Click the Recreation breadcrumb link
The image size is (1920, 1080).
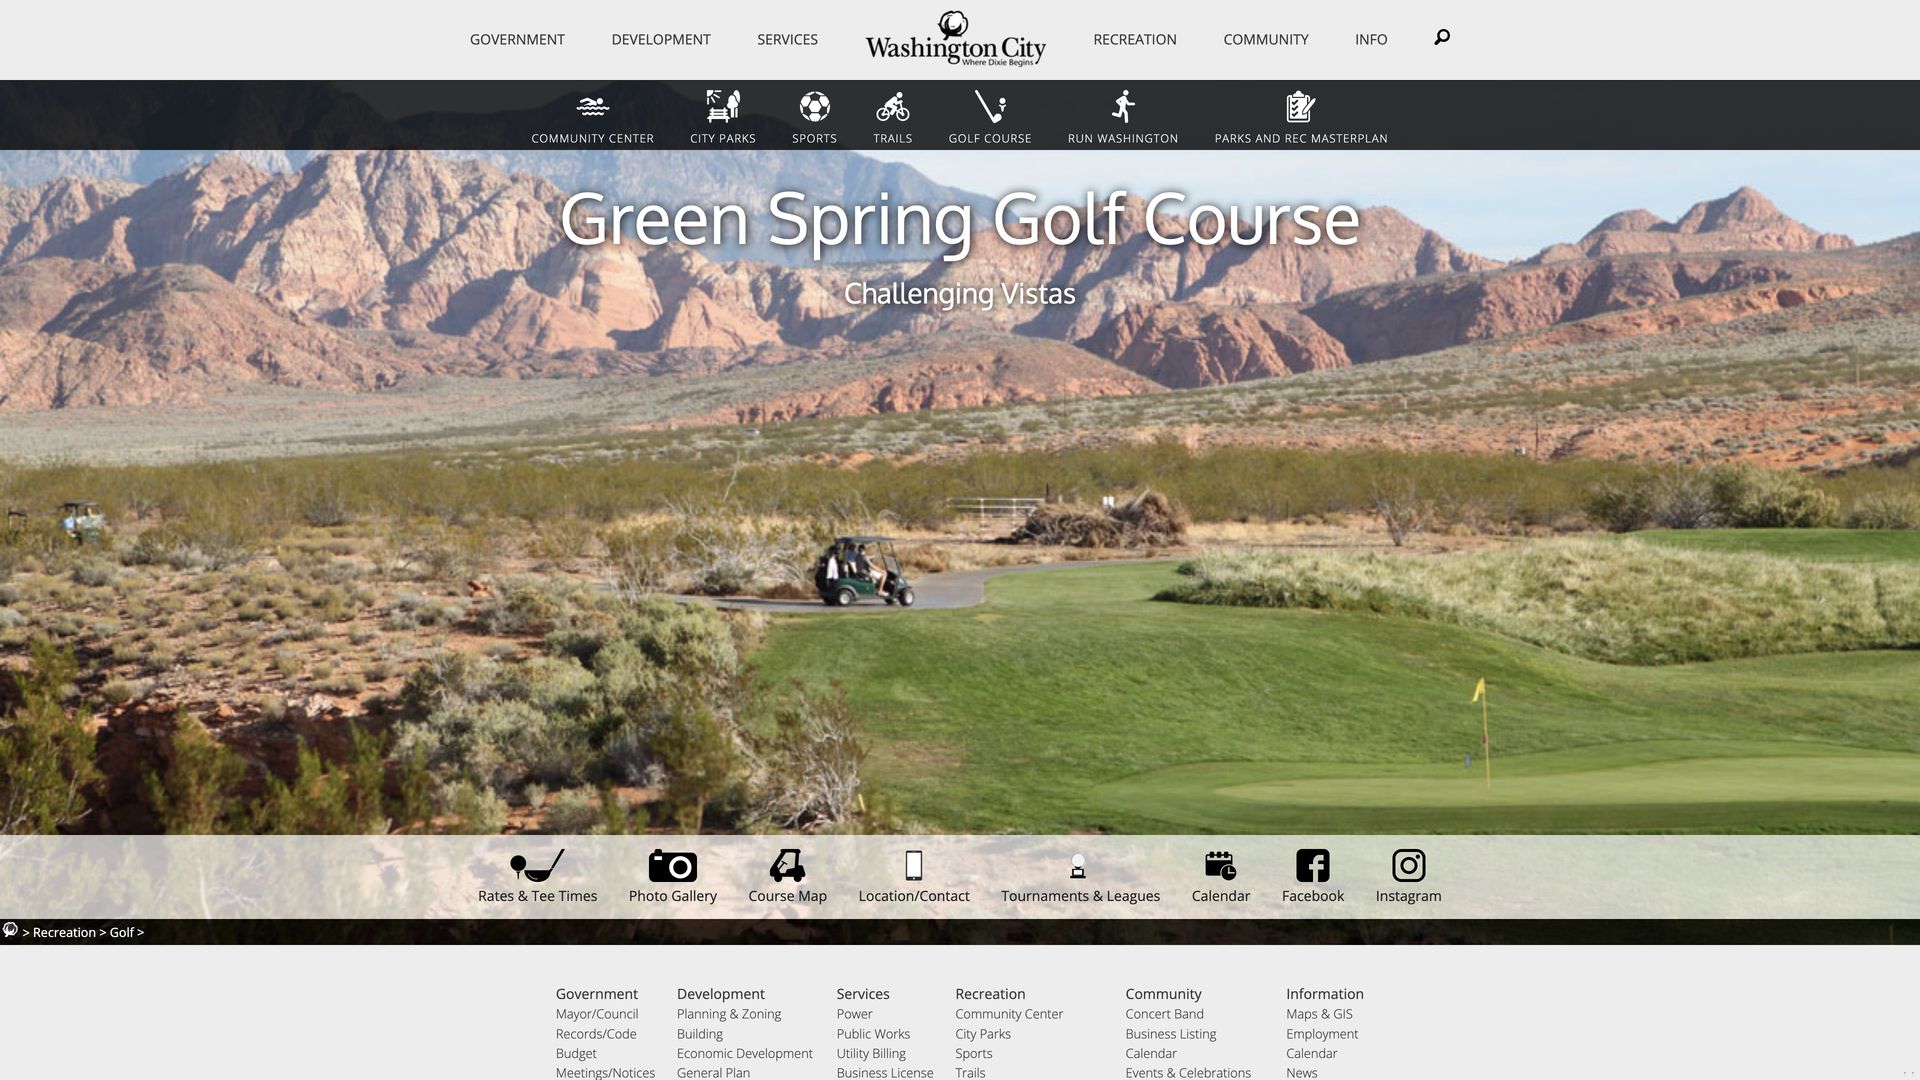click(64, 932)
